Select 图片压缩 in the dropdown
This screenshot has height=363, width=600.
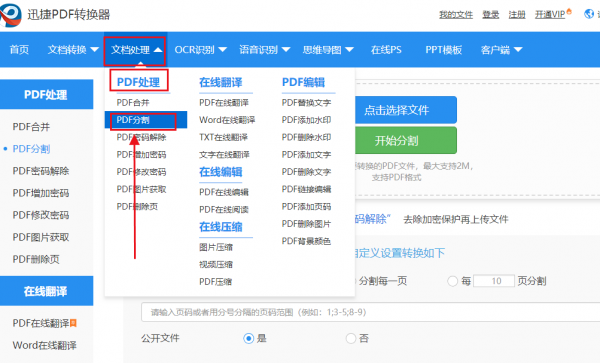(x=216, y=247)
